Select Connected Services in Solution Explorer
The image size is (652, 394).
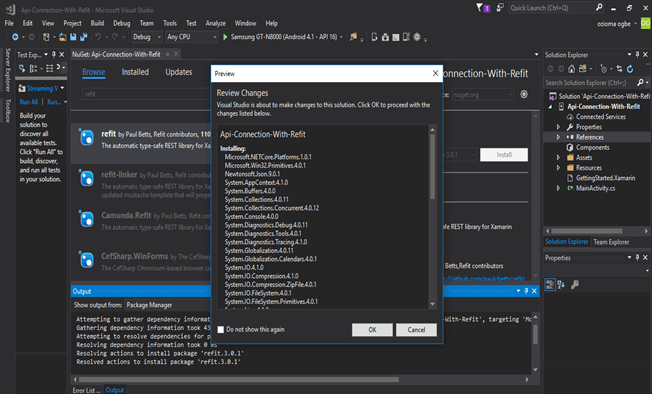click(601, 117)
